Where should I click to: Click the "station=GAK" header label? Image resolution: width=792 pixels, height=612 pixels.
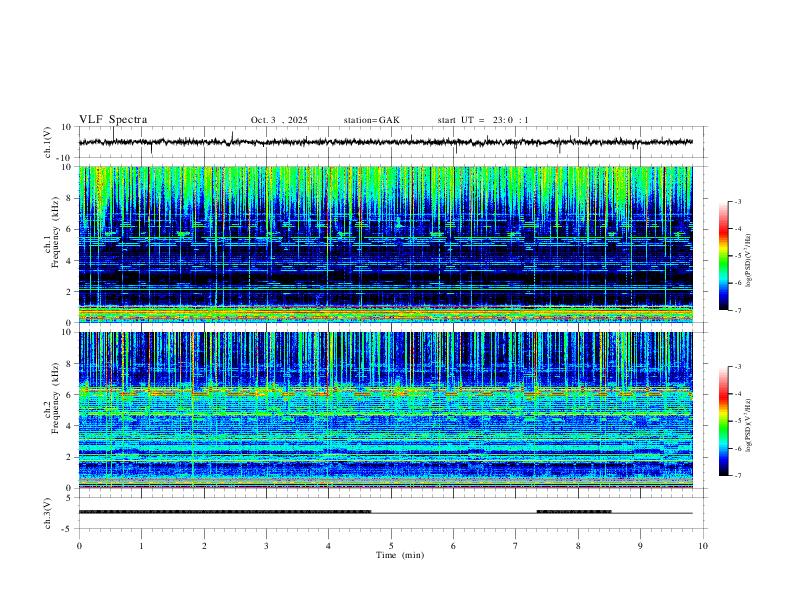click(x=371, y=120)
